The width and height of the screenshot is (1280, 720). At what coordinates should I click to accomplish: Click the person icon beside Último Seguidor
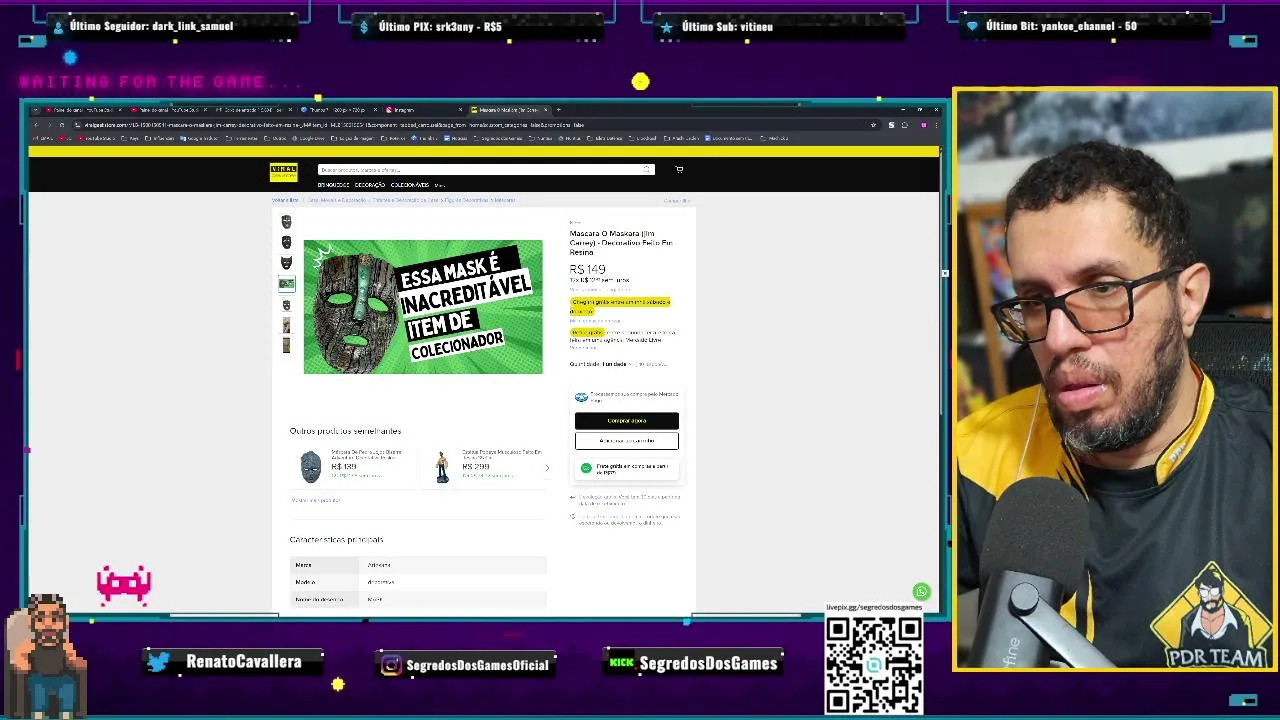tap(58, 27)
